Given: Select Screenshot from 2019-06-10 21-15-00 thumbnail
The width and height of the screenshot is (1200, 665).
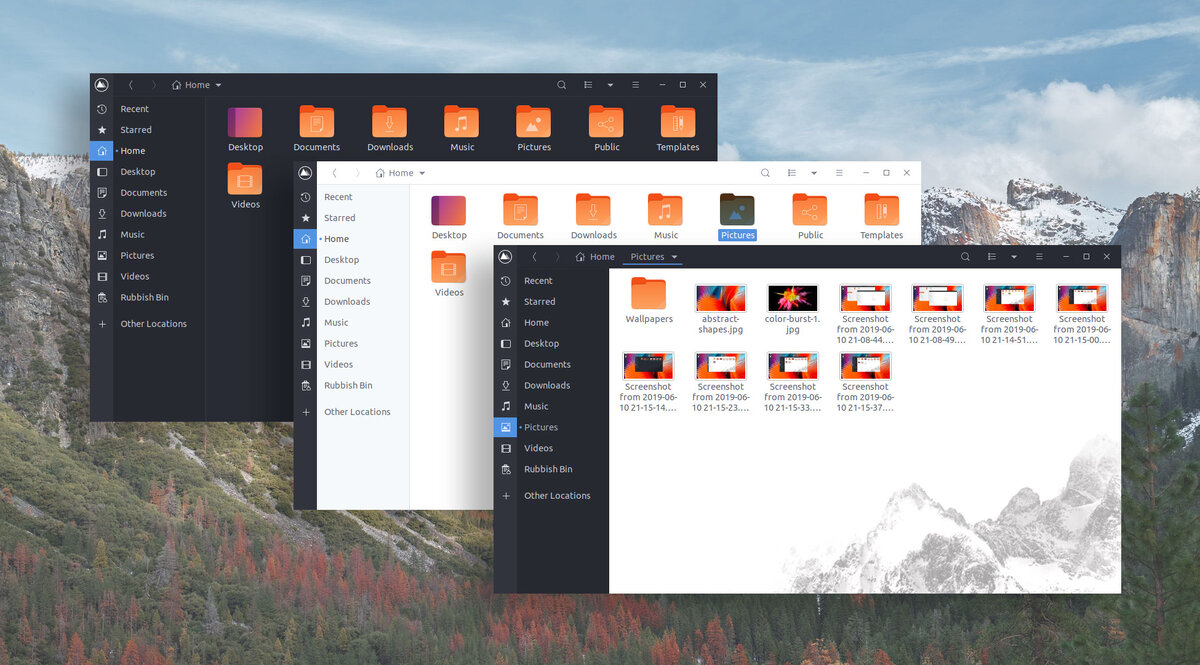Looking at the screenshot, I should coord(1082,298).
